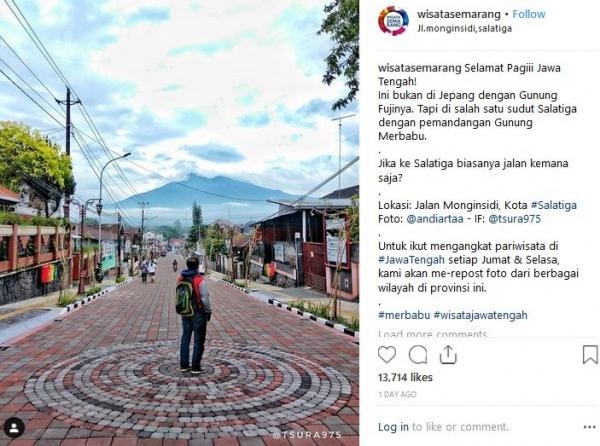Open the three-dot more options menu

589,427
